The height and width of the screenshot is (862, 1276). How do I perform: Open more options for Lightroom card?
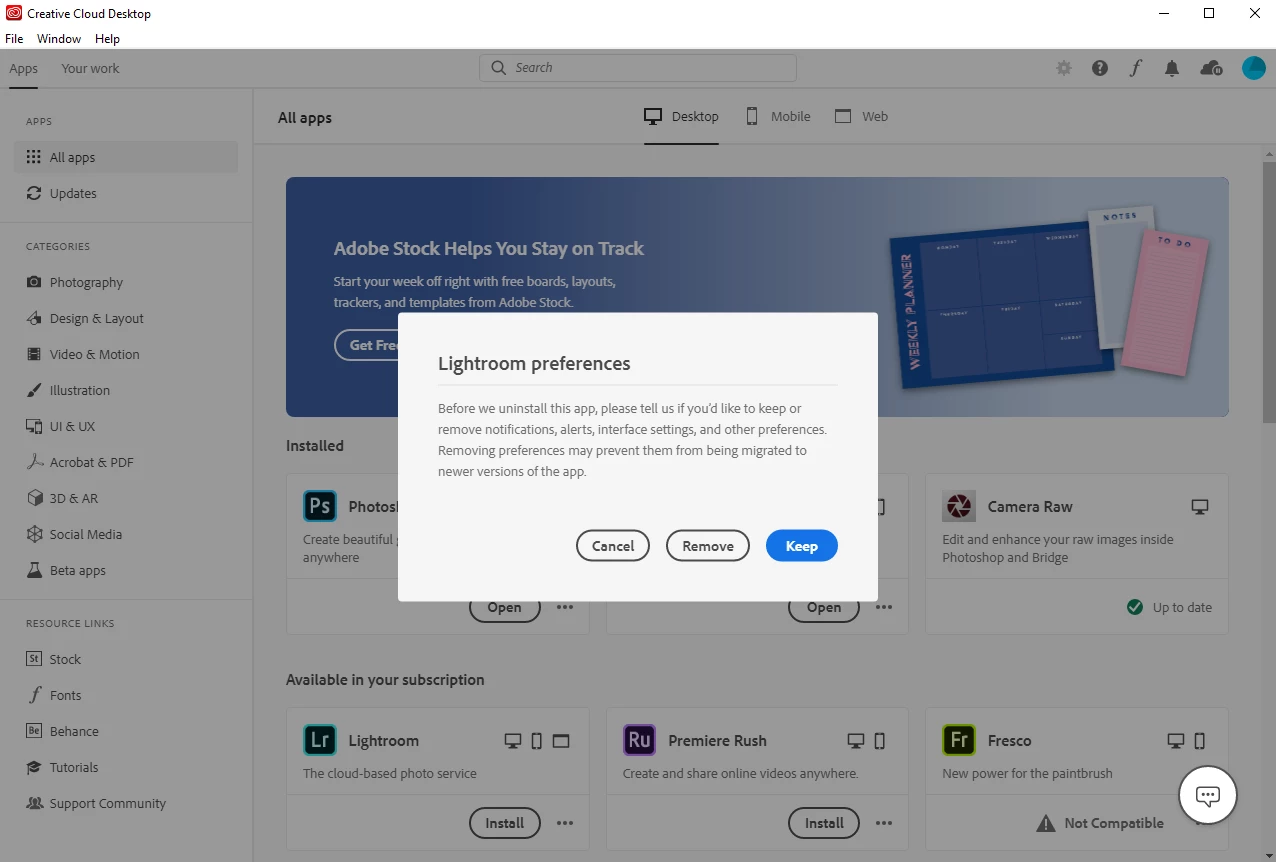pos(565,823)
